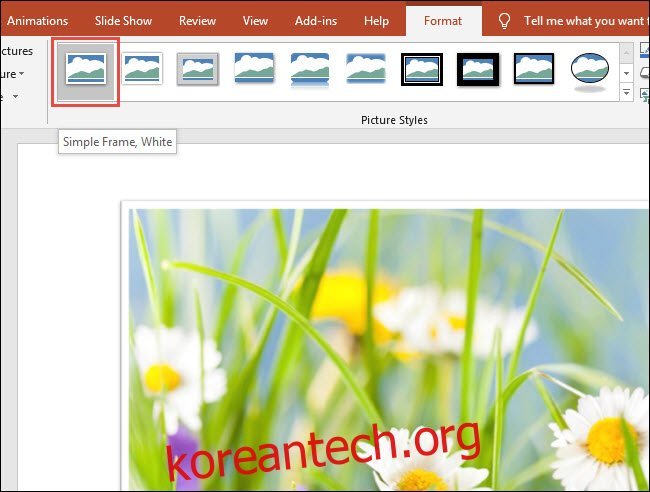Image resolution: width=650 pixels, height=492 pixels.
Task: Select the Metal Frame picture style
Action: tap(198, 69)
